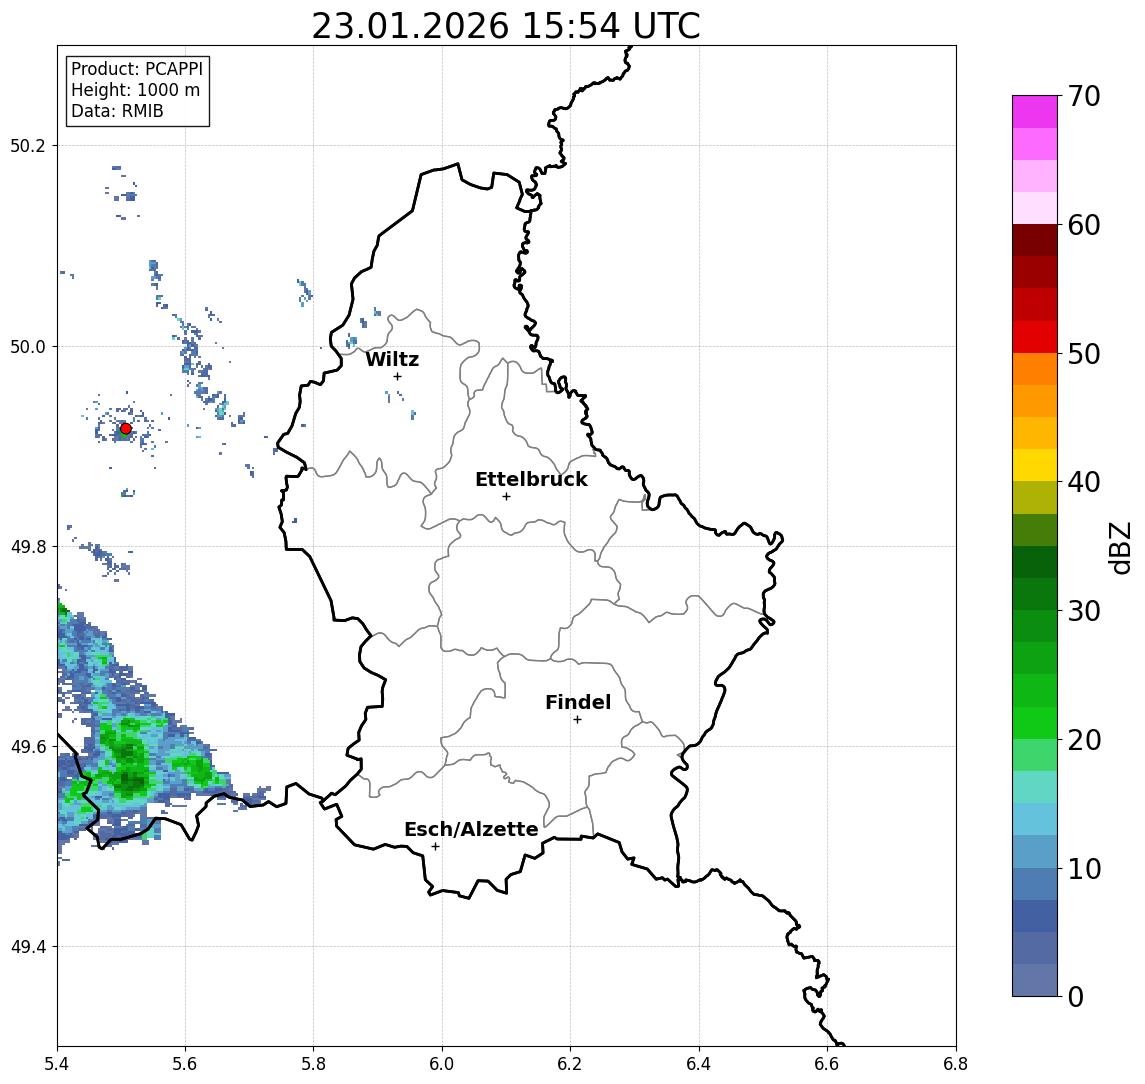Click the colorbar tick label 20
Viewport: 1145px width, 1084px height.
pyautogui.click(x=1083, y=740)
